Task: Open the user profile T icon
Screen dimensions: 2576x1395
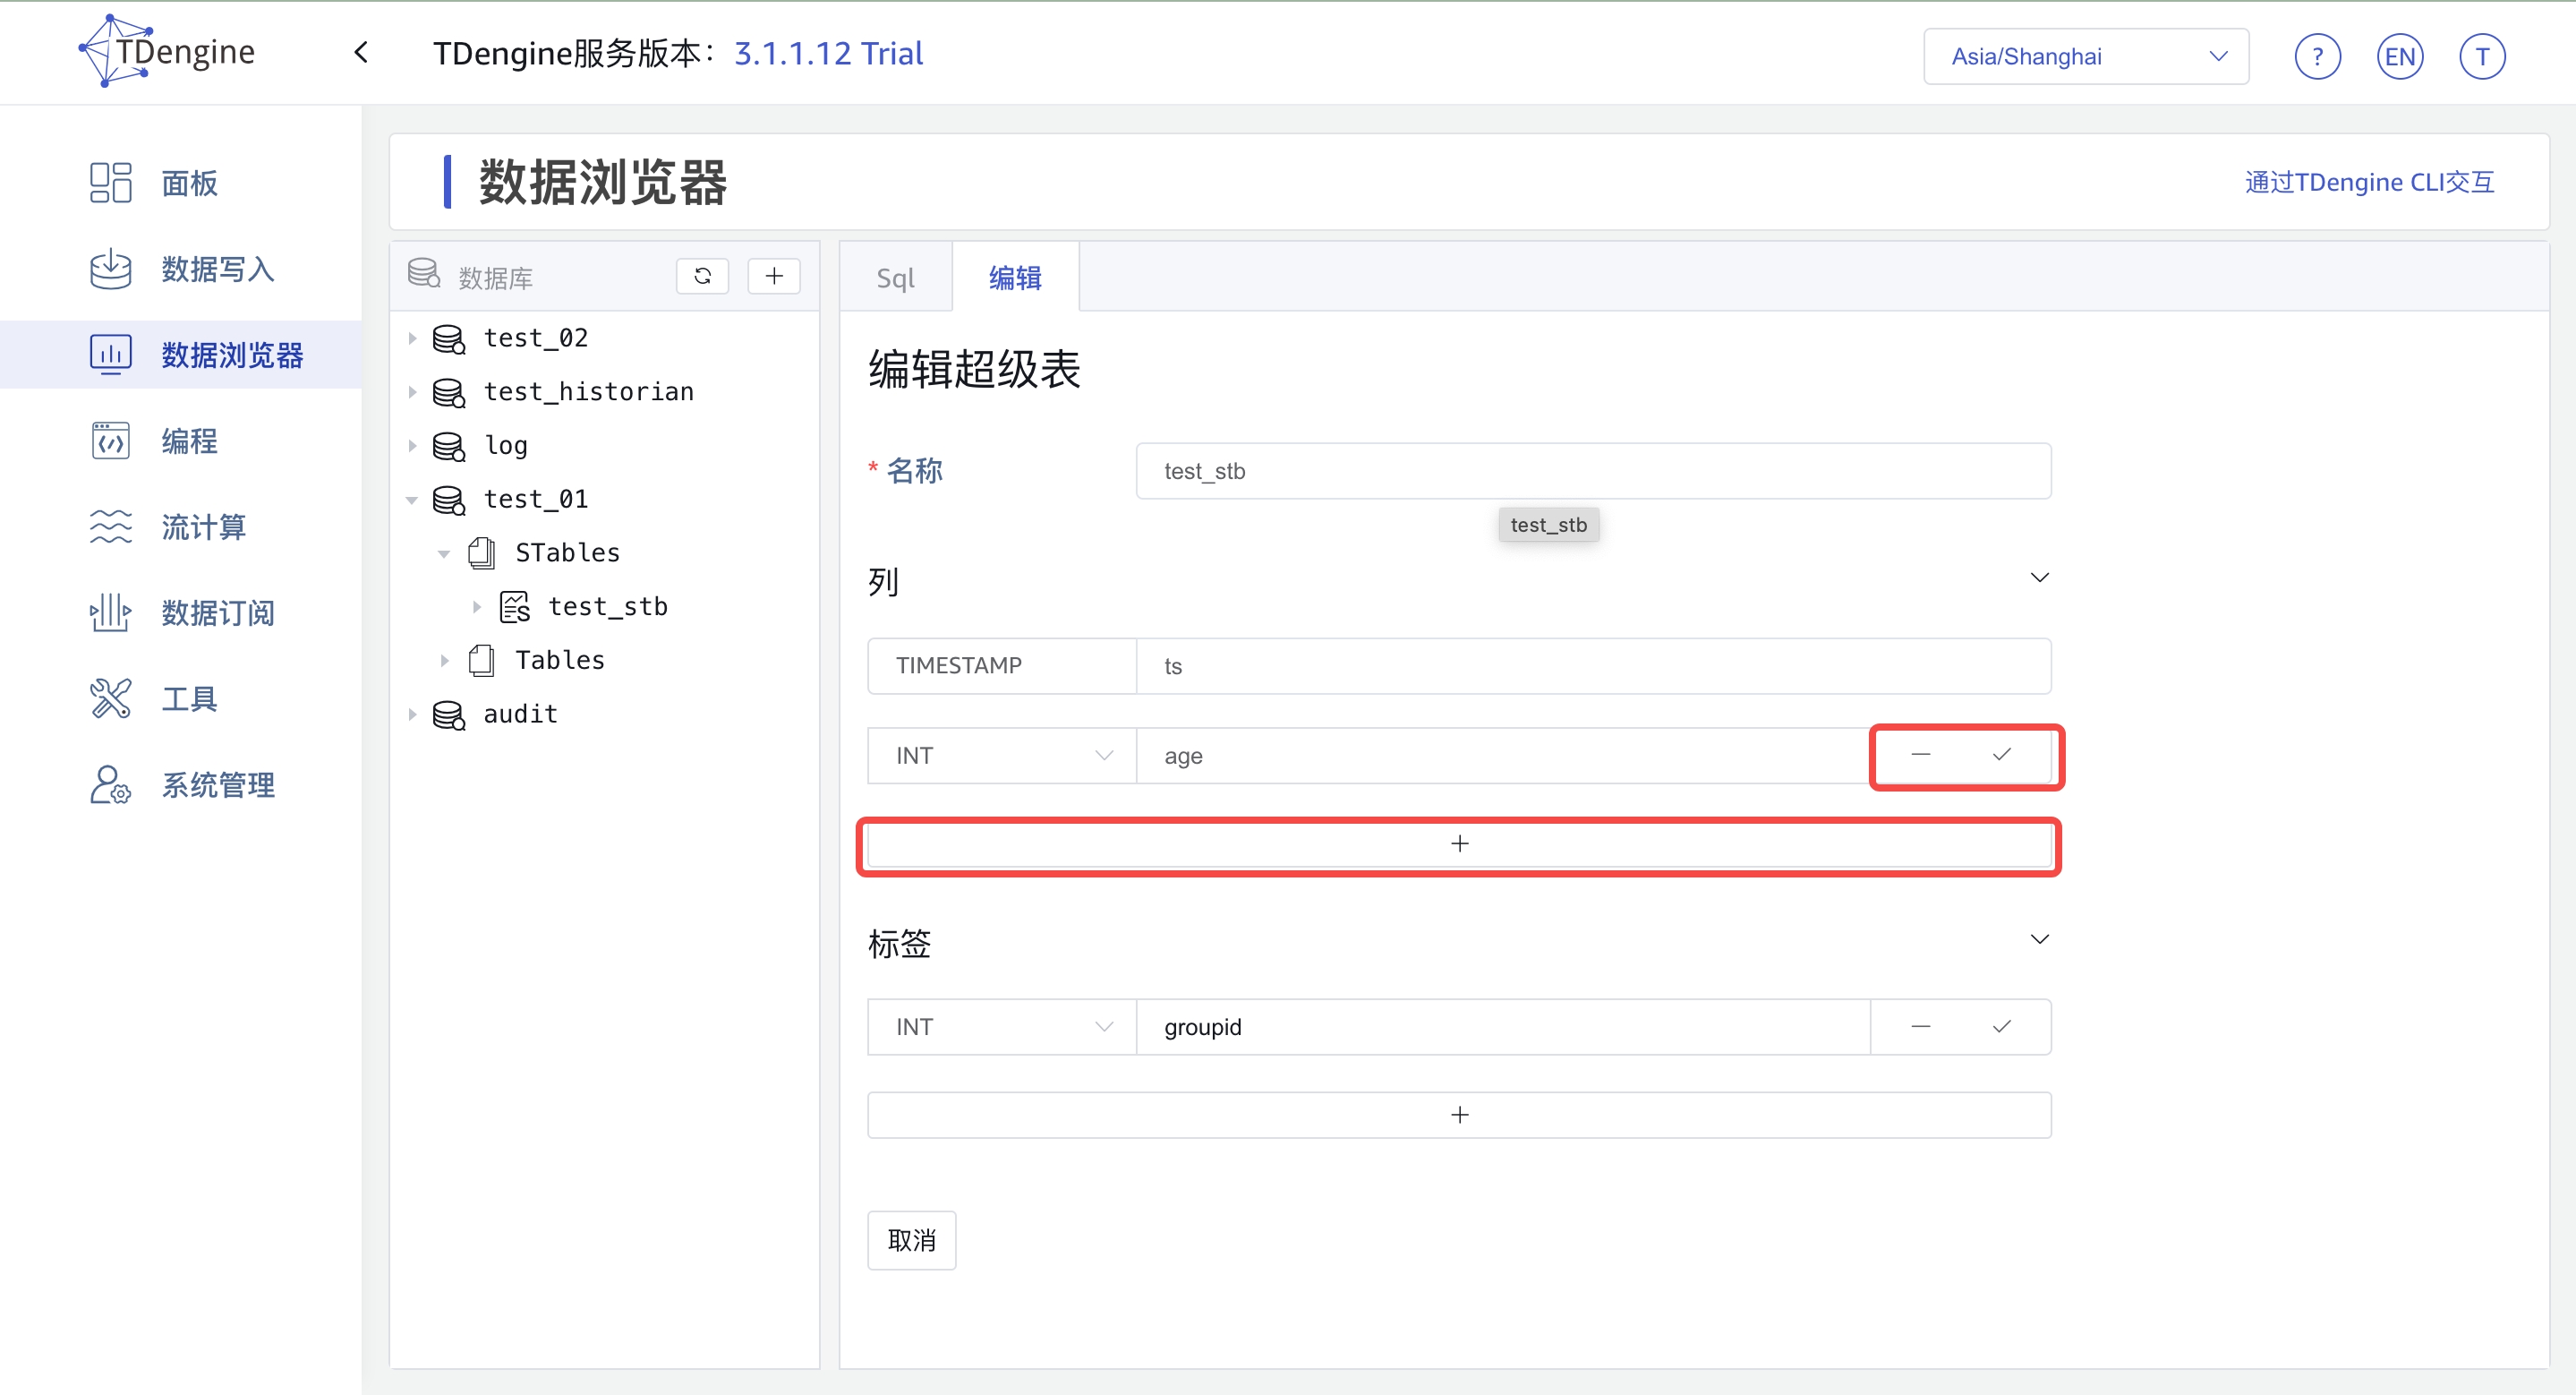Action: point(2481,57)
